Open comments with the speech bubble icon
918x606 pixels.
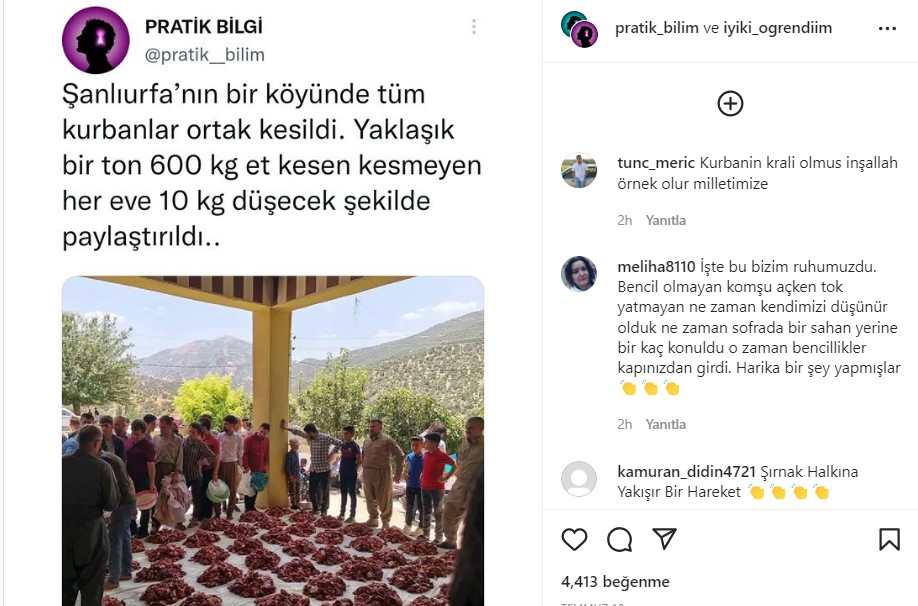pos(619,539)
